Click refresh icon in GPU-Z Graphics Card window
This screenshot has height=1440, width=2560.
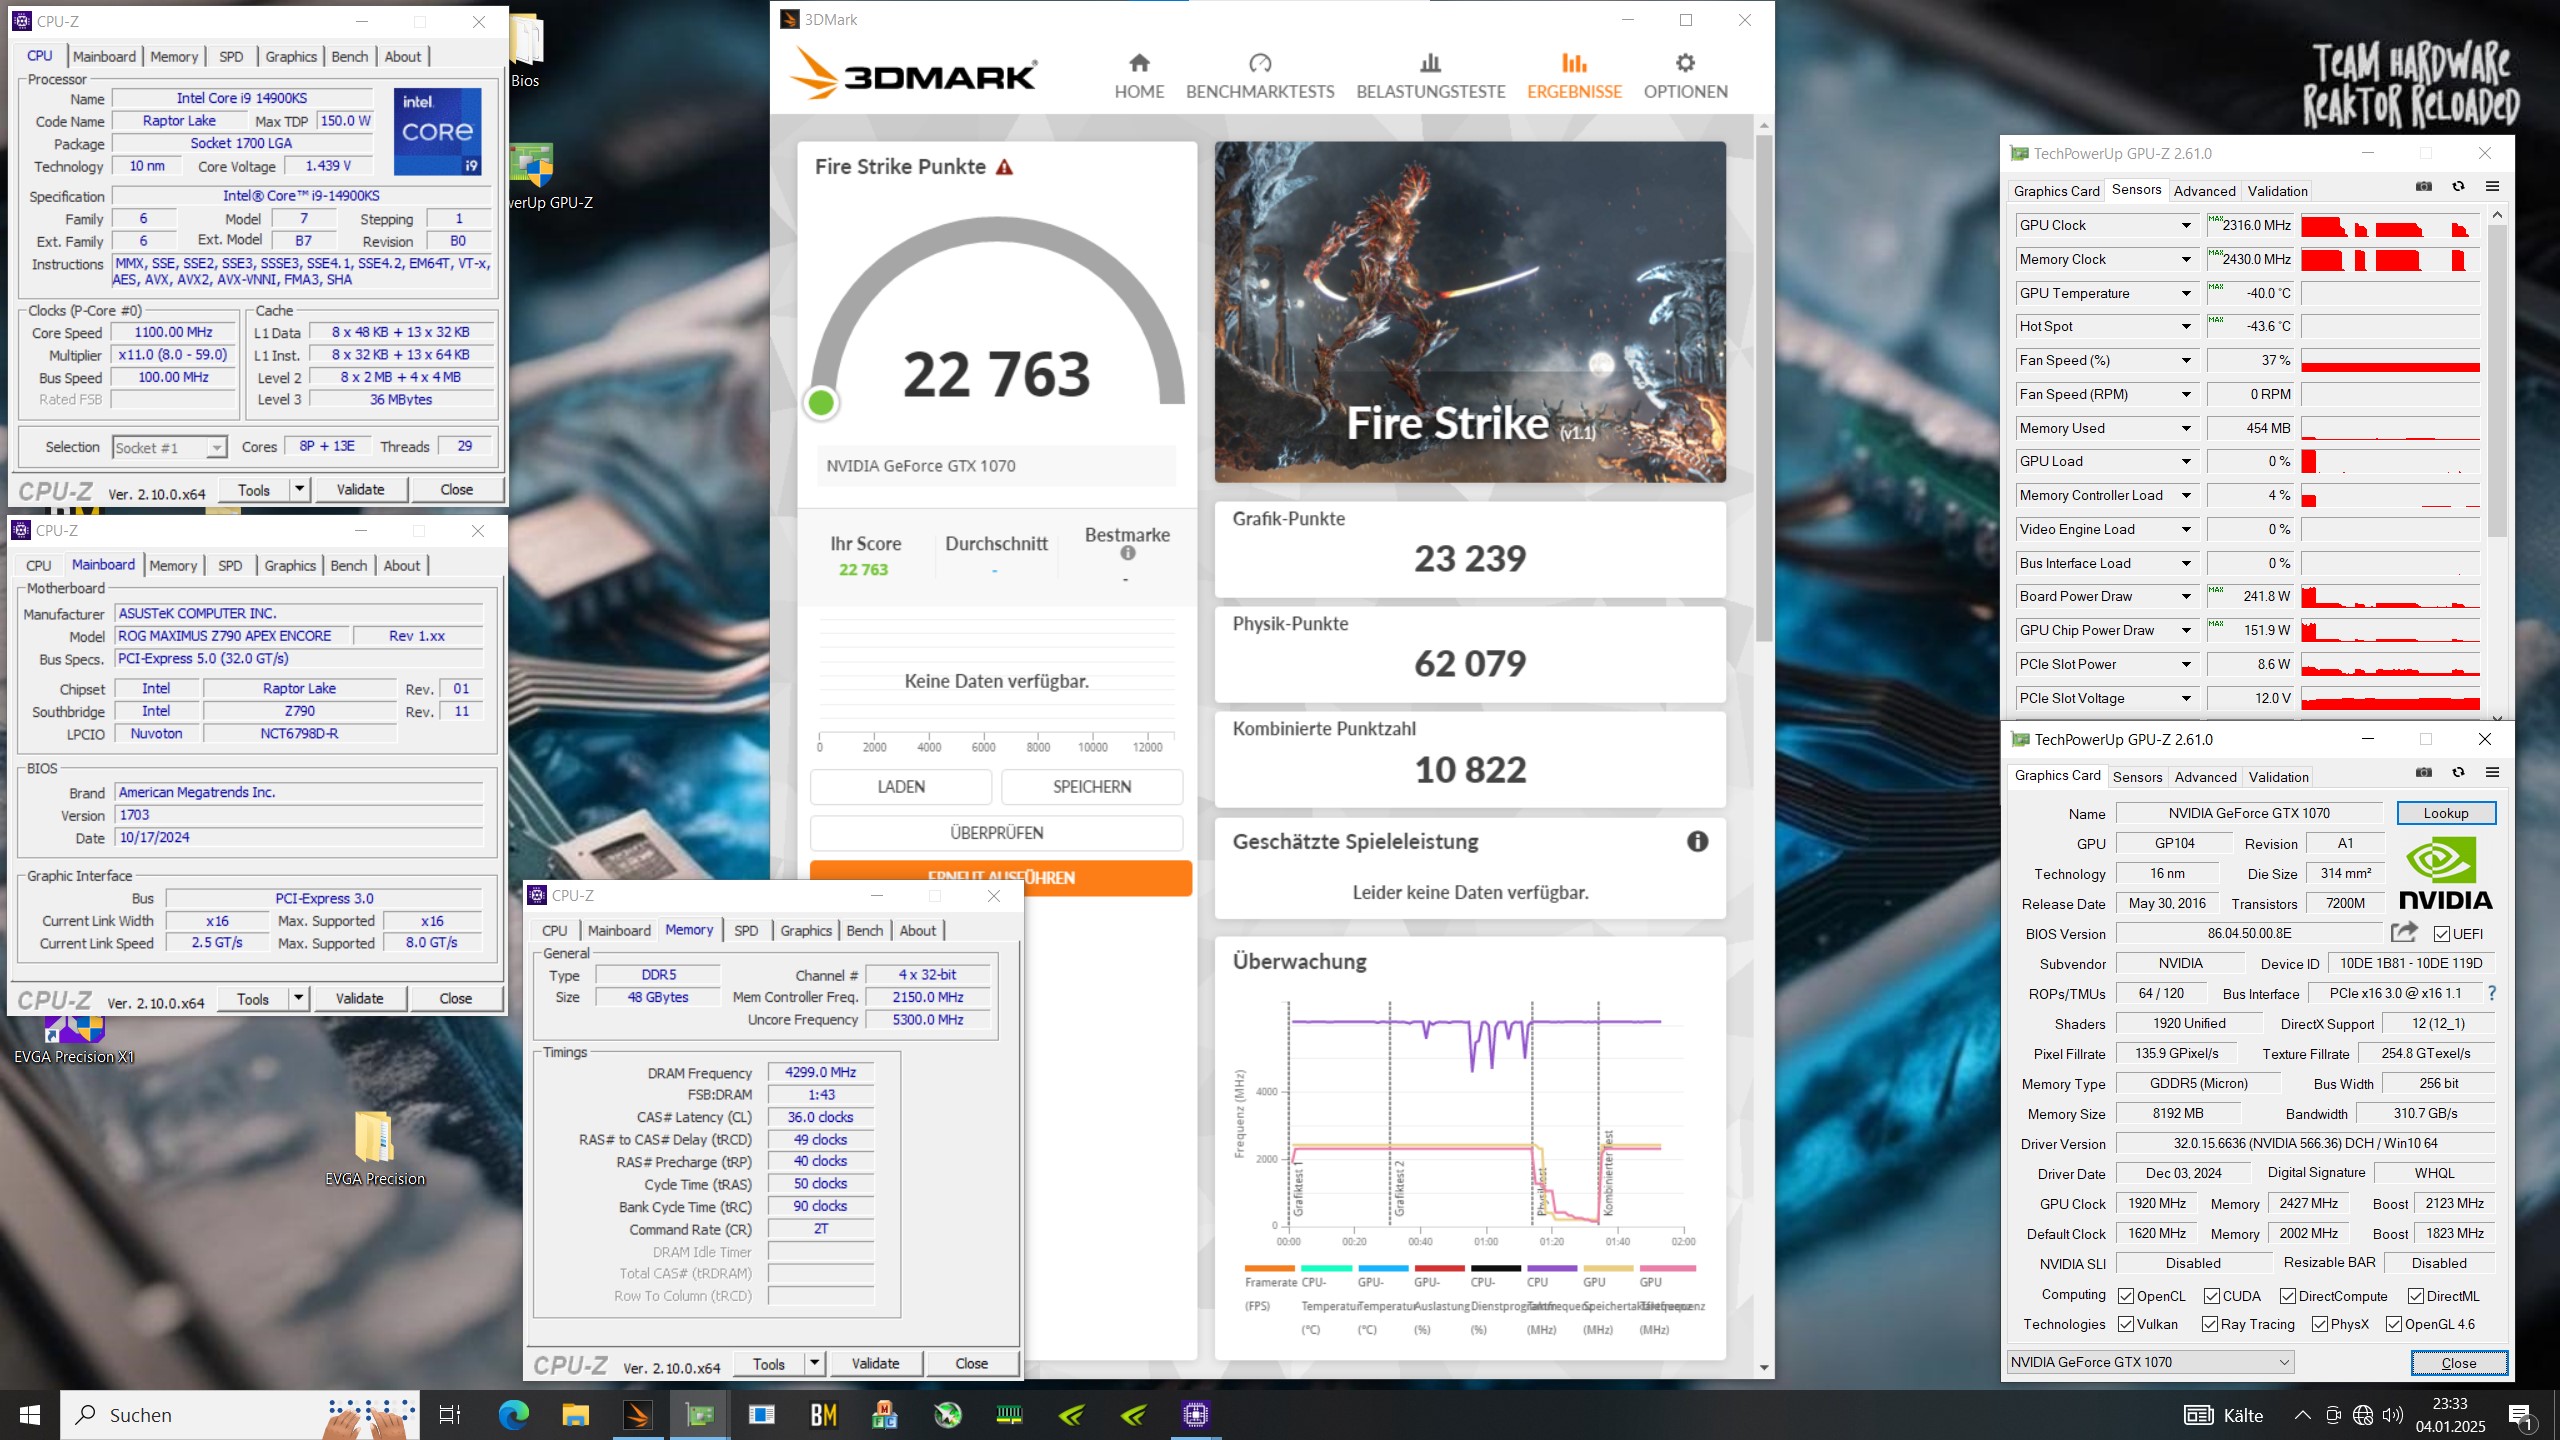click(x=2458, y=773)
